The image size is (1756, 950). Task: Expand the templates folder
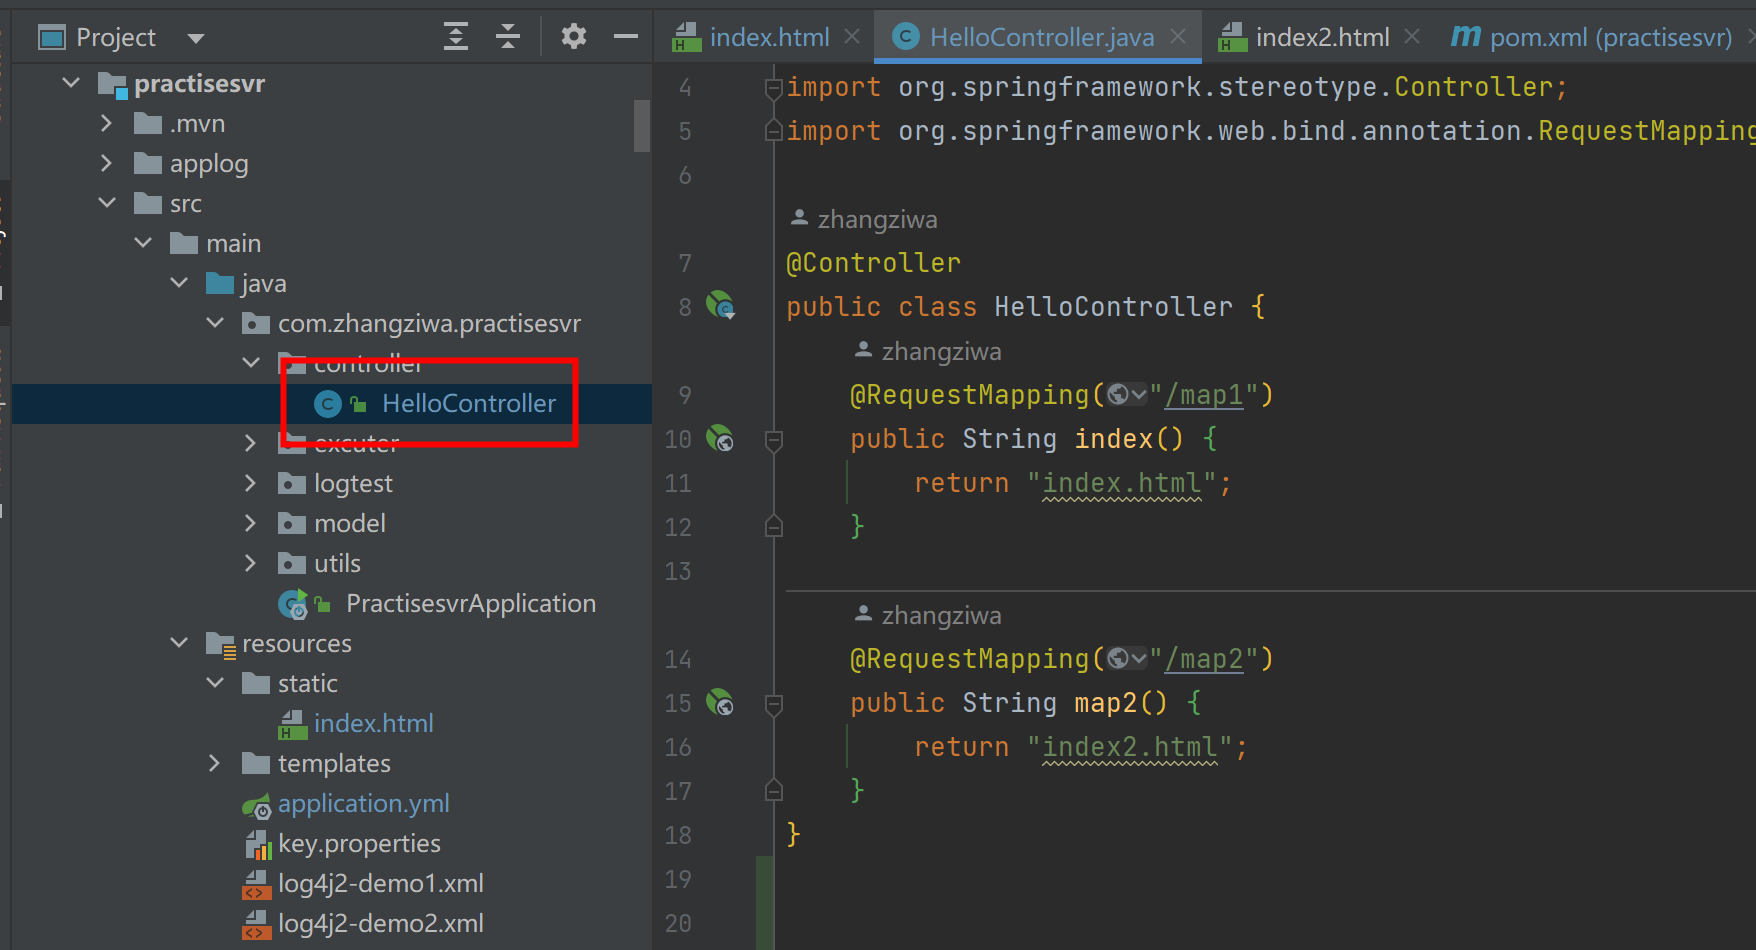(215, 763)
